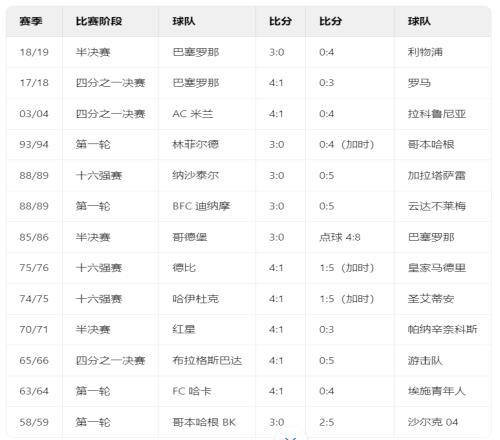This screenshot has width=500, height=440.
Task: Select the 利物浦 team cell
Action: click(425, 52)
